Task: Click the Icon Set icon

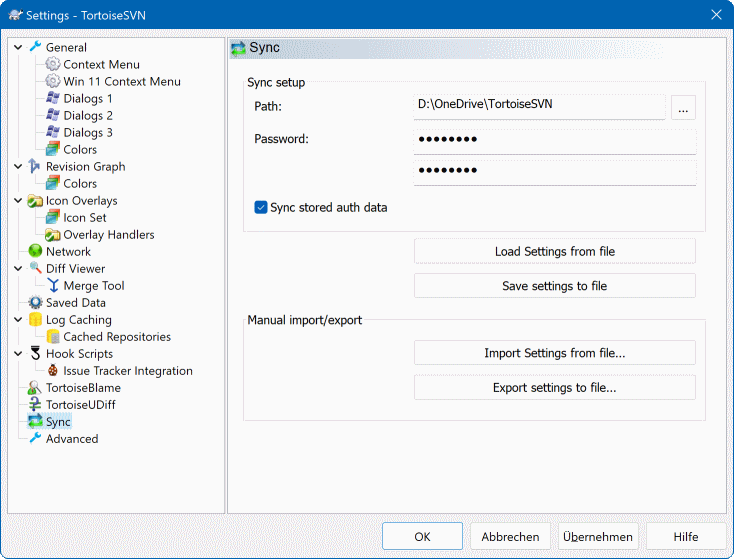Action: (x=53, y=217)
